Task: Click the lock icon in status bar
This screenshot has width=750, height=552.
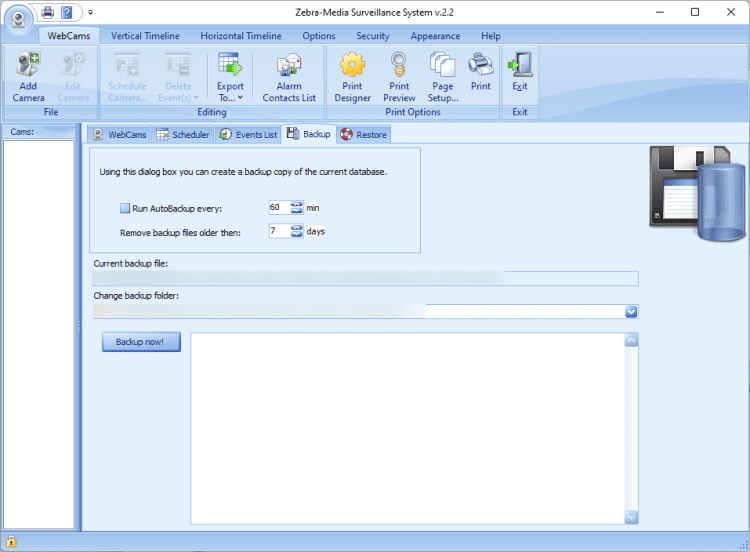Action: (11, 541)
